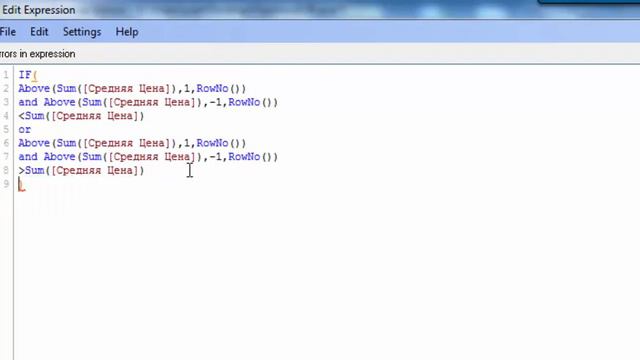Click the 'and' keyword on line 3
Screen dimensions: 640x360
tap(28, 102)
